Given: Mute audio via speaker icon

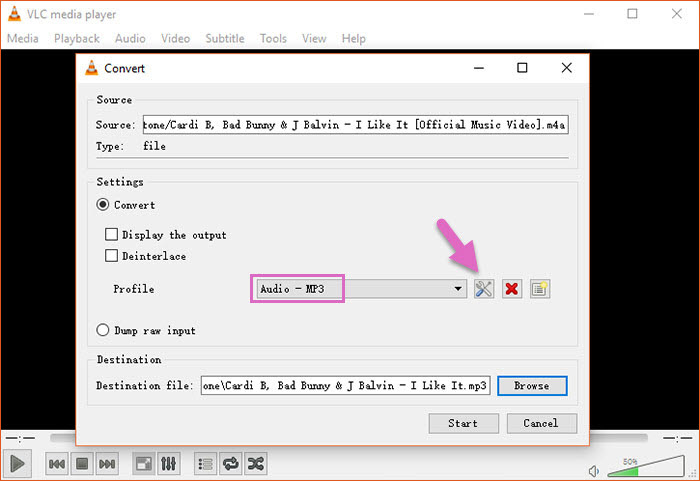Looking at the screenshot, I should (593, 471).
